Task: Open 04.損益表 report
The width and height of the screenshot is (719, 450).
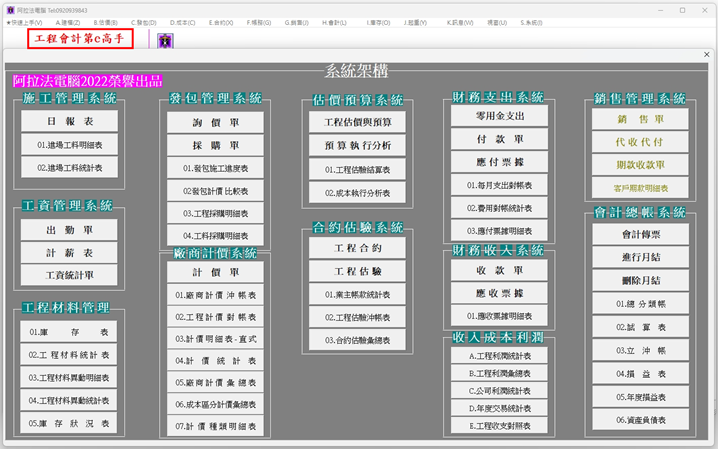Action: tap(640, 373)
